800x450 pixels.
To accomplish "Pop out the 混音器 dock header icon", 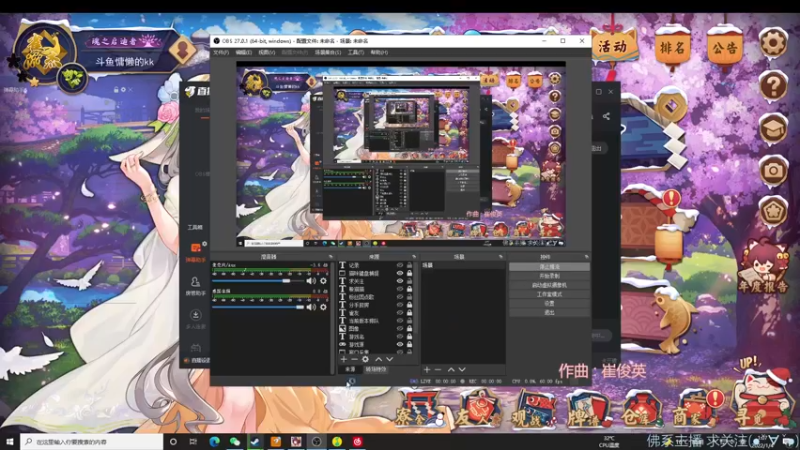I will pyautogui.click(x=330, y=257).
